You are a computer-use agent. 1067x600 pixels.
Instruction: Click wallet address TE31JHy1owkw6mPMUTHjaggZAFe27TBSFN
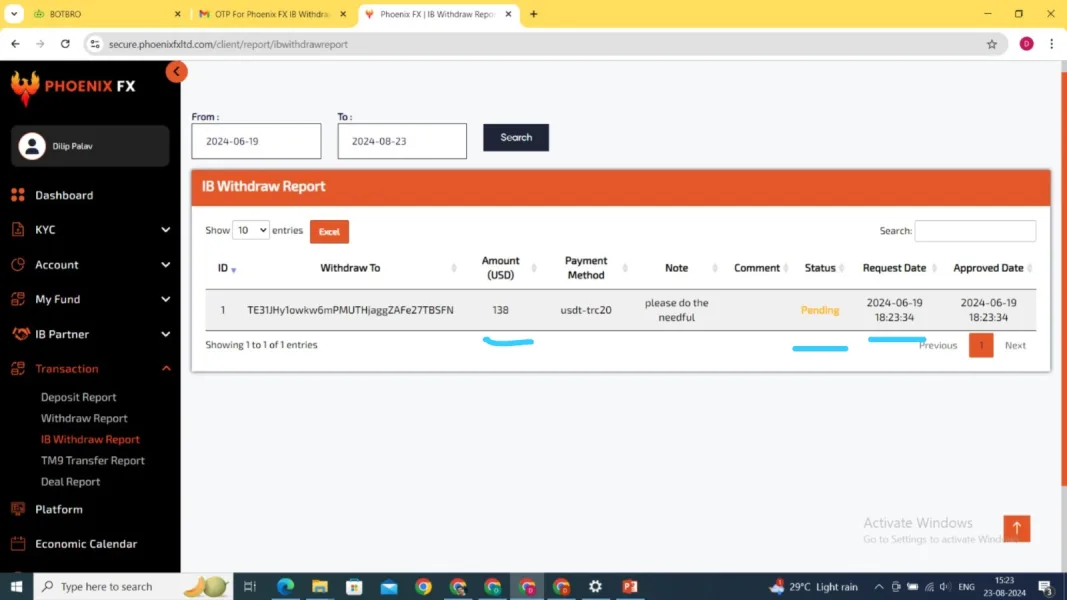350,310
